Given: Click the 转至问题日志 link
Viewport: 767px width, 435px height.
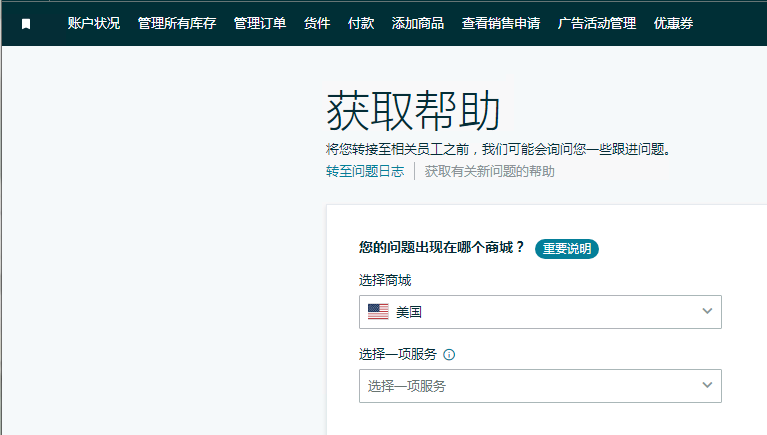Looking at the screenshot, I should click(365, 171).
